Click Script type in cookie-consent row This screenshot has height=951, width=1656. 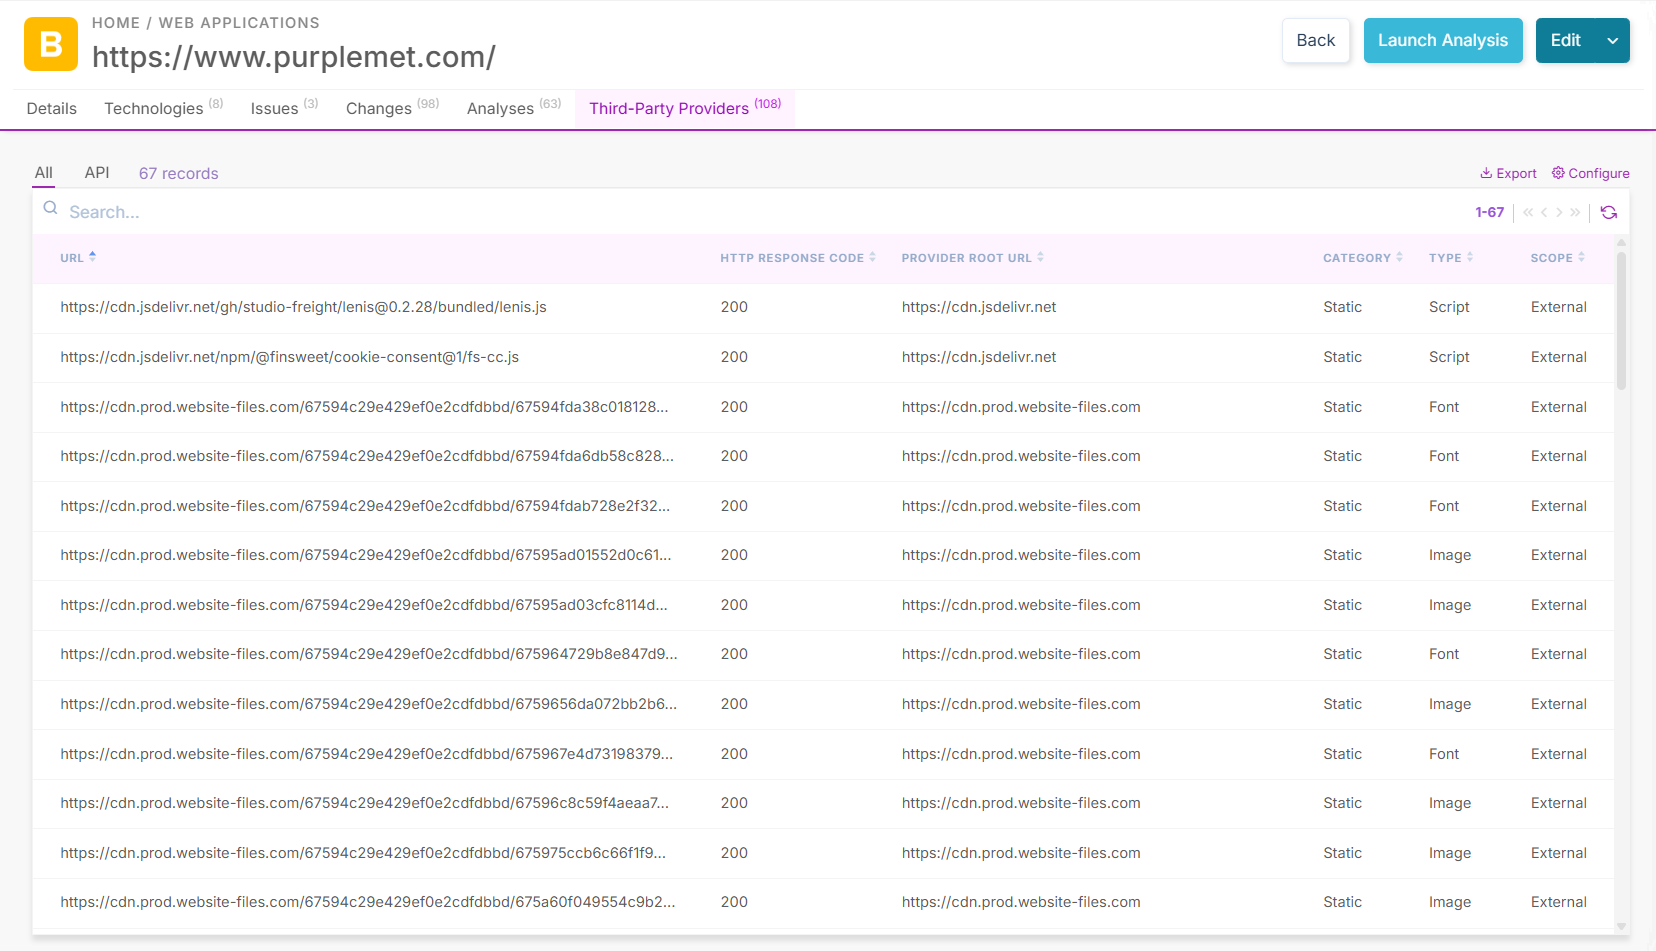(1449, 357)
